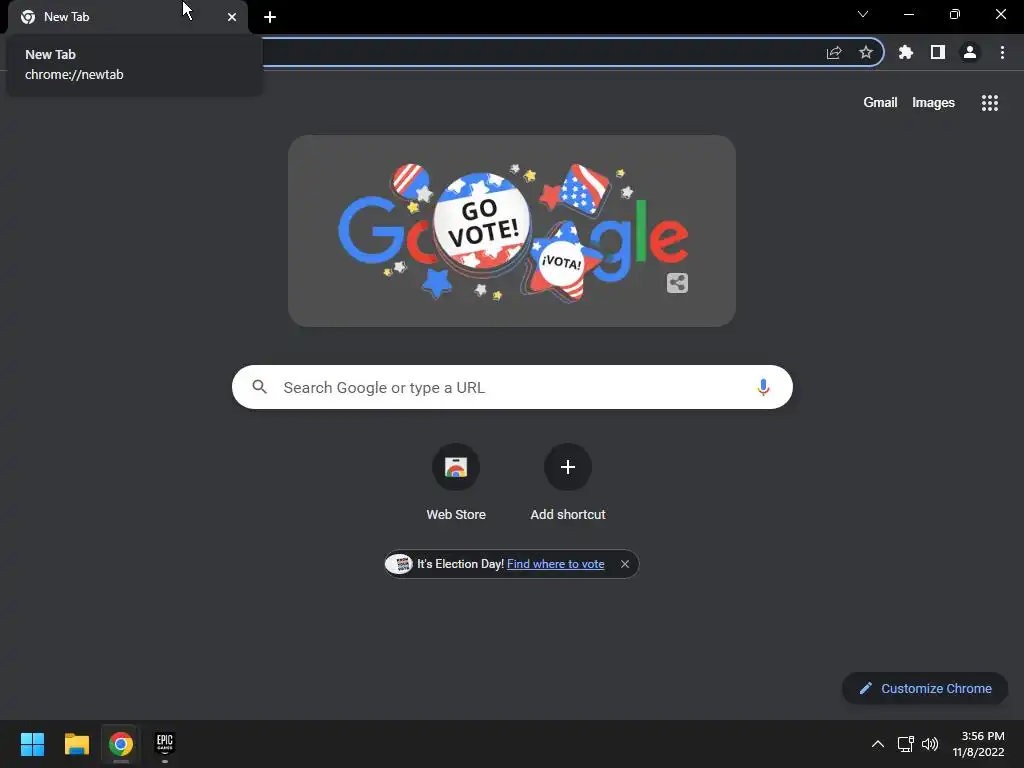This screenshot has height=768, width=1024.
Task: Start voice search with microphone icon
Action: 763,387
